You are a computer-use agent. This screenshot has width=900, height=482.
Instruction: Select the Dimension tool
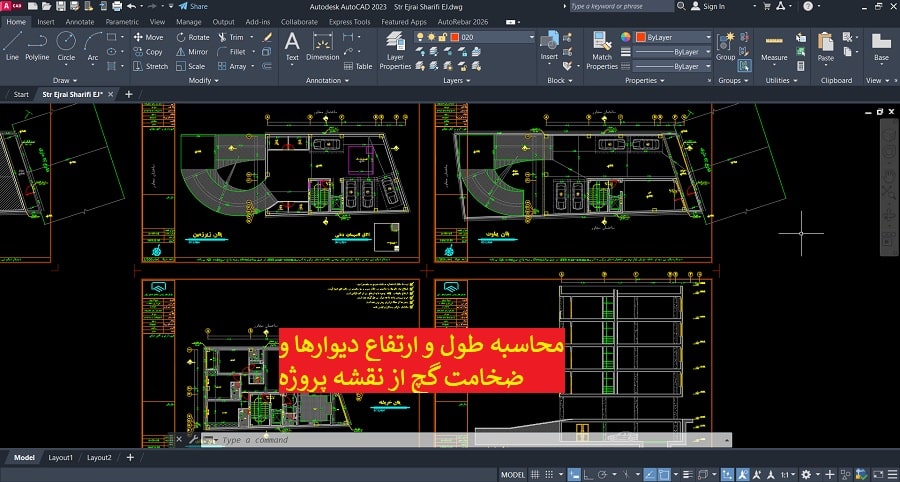click(x=323, y=46)
